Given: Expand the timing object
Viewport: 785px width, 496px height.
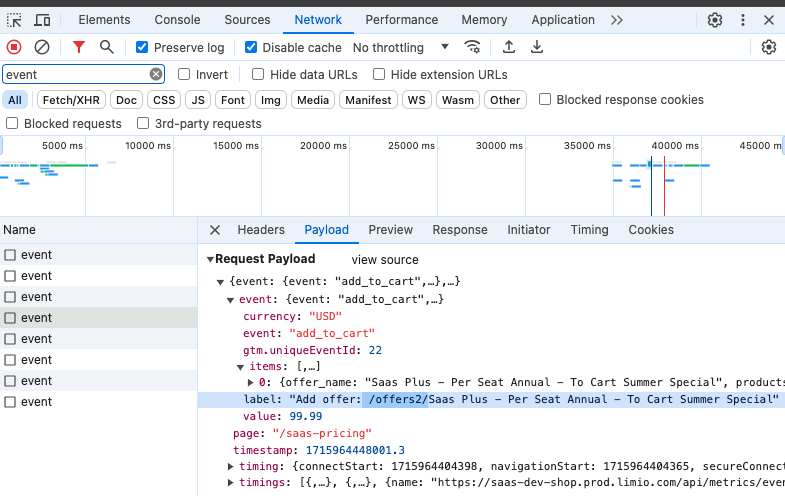Looking at the screenshot, I should click(230, 466).
